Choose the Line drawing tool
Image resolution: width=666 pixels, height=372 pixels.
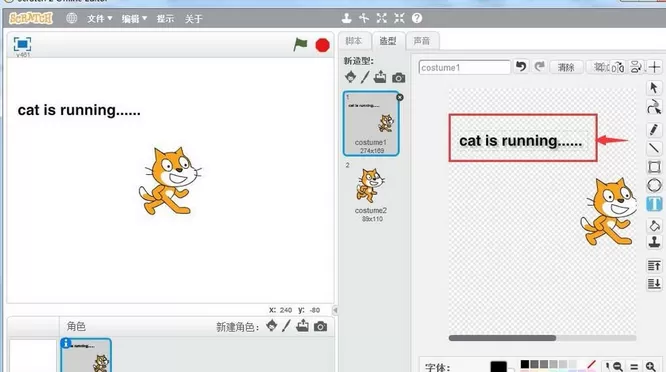(654, 148)
